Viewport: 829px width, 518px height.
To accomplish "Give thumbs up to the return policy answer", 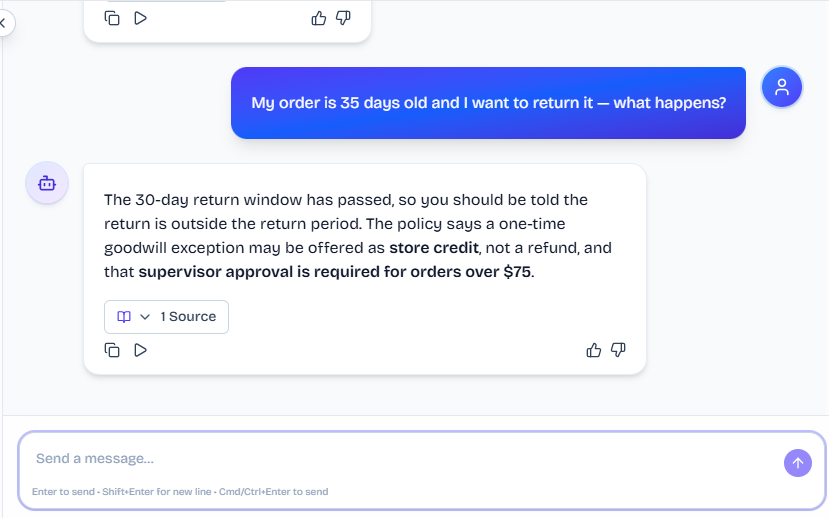I will pos(594,350).
